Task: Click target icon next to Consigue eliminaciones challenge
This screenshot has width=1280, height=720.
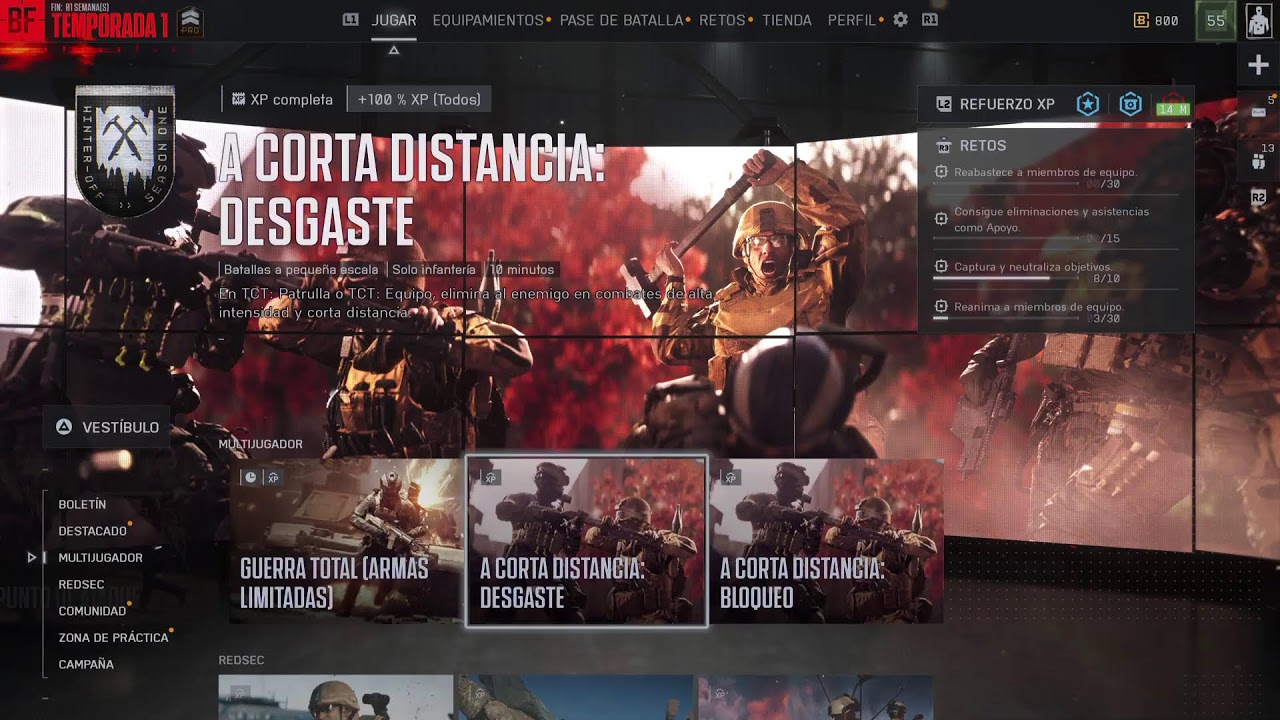Action: [x=941, y=219]
